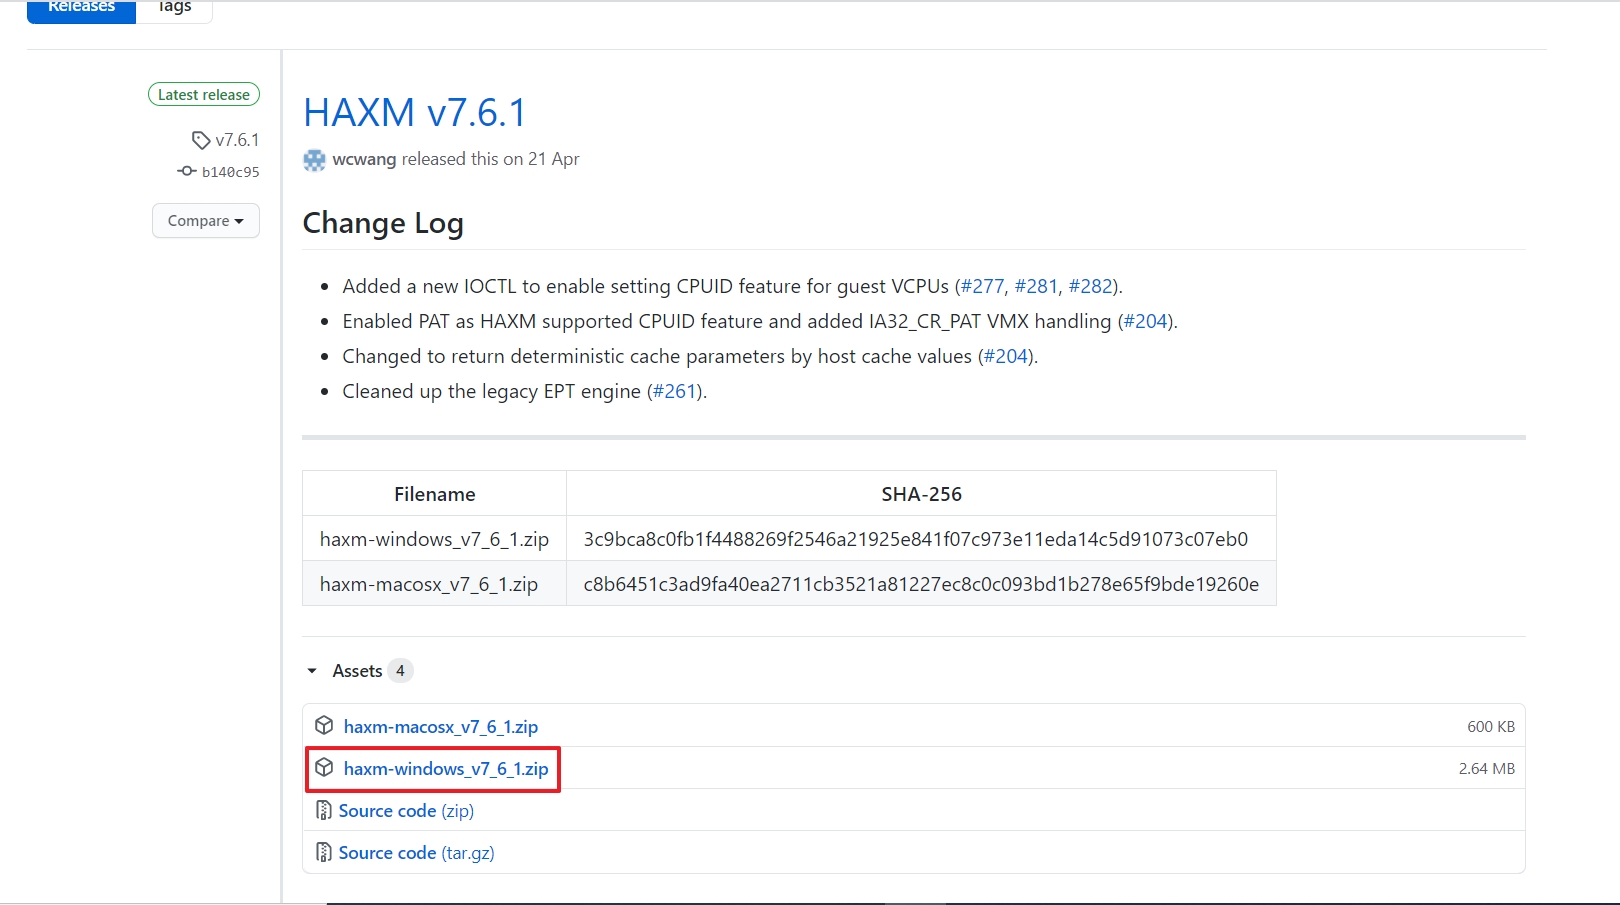Click the Latest release badge
The width and height of the screenshot is (1620, 905).
click(204, 94)
